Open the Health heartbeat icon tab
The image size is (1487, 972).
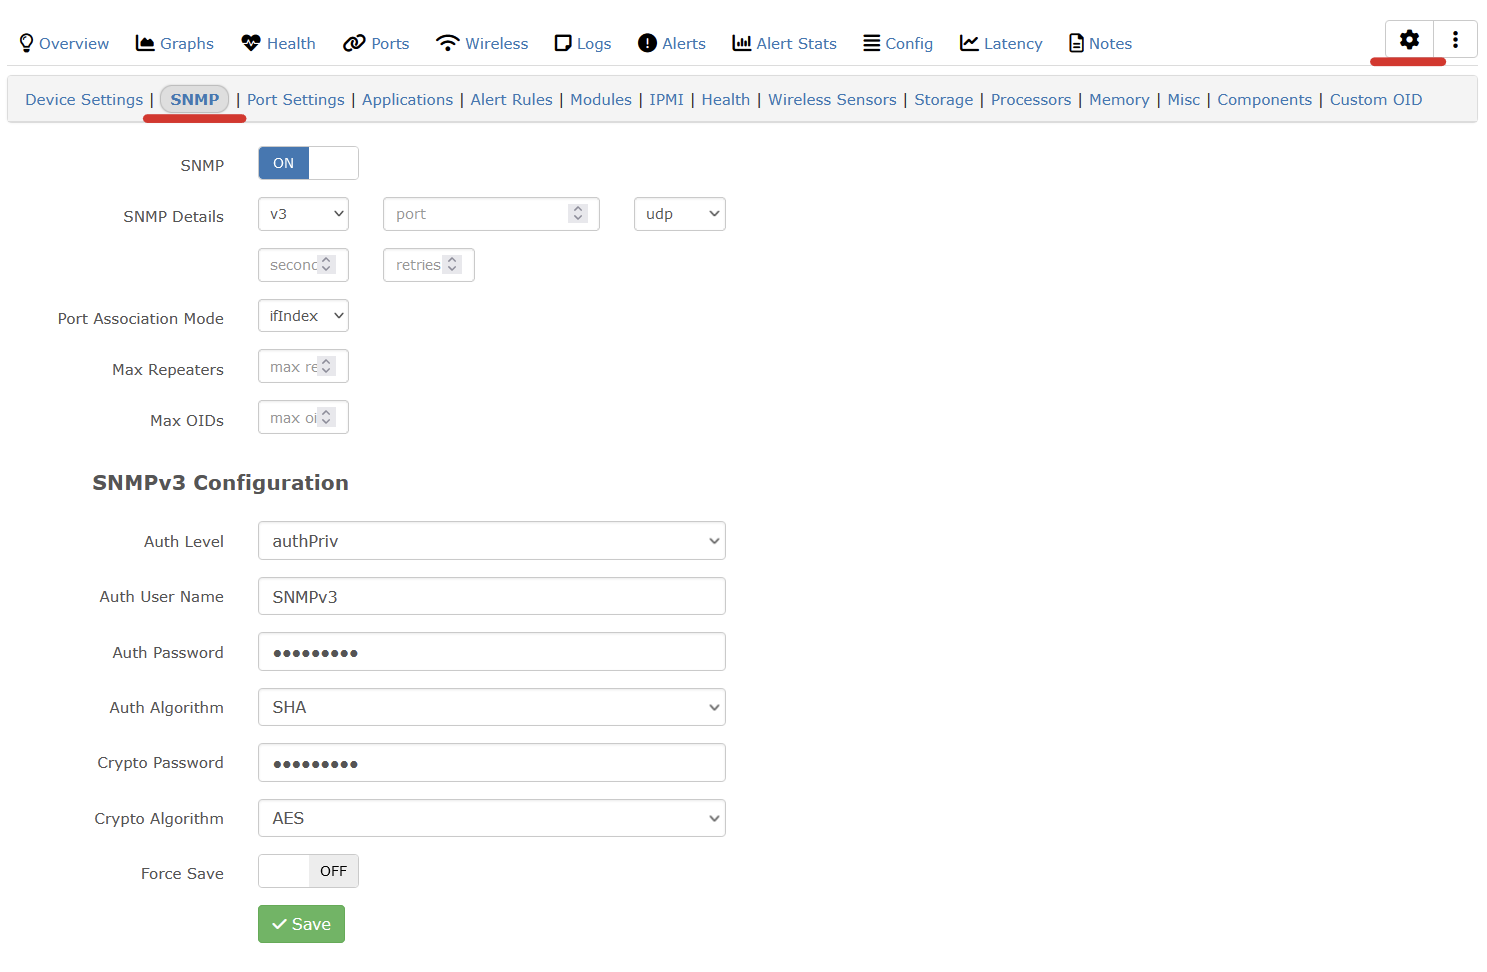[251, 43]
